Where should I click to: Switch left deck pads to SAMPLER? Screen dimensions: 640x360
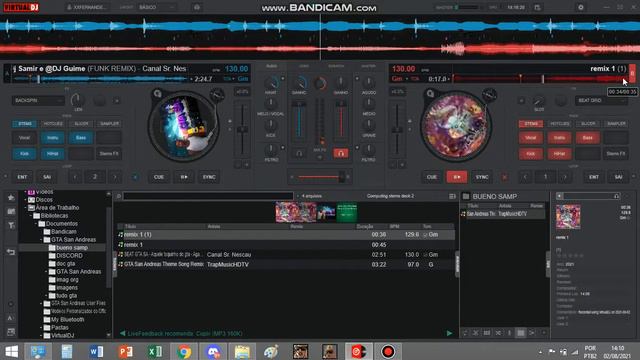(x=109, y=124)
